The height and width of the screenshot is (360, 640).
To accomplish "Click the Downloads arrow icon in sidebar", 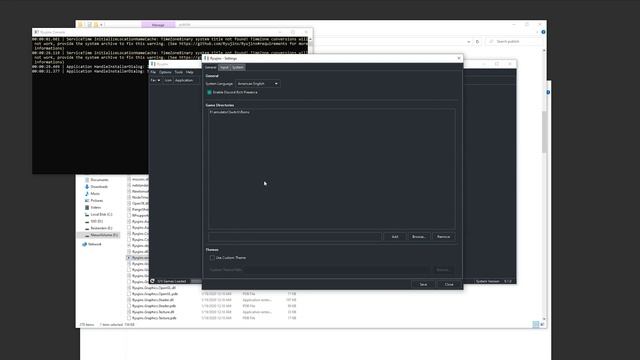I will [87, 187].
